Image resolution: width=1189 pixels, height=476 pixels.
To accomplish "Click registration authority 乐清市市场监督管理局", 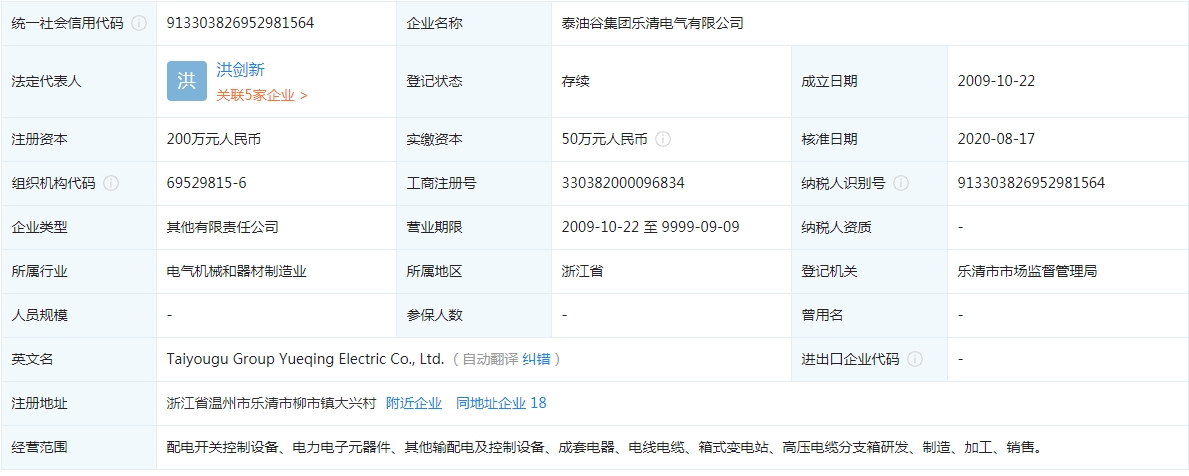I will click(x=1027, y=271).
